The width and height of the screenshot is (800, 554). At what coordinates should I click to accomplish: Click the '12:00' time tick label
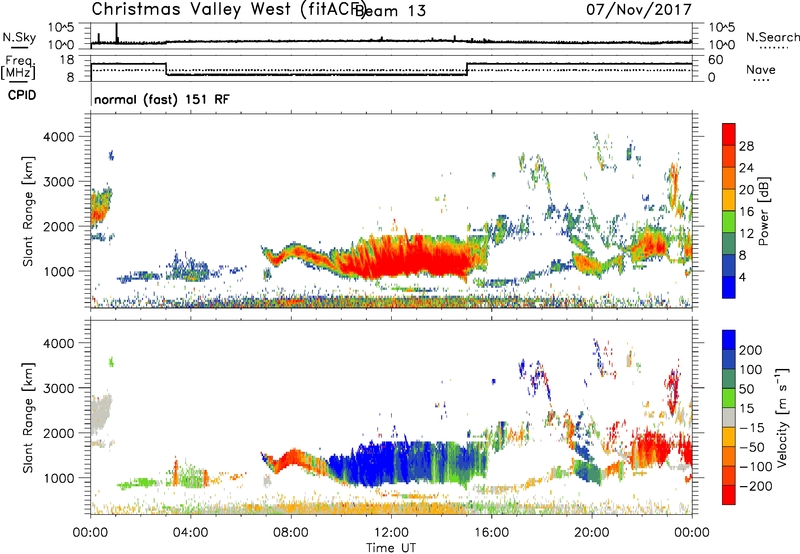click(391, 533)
